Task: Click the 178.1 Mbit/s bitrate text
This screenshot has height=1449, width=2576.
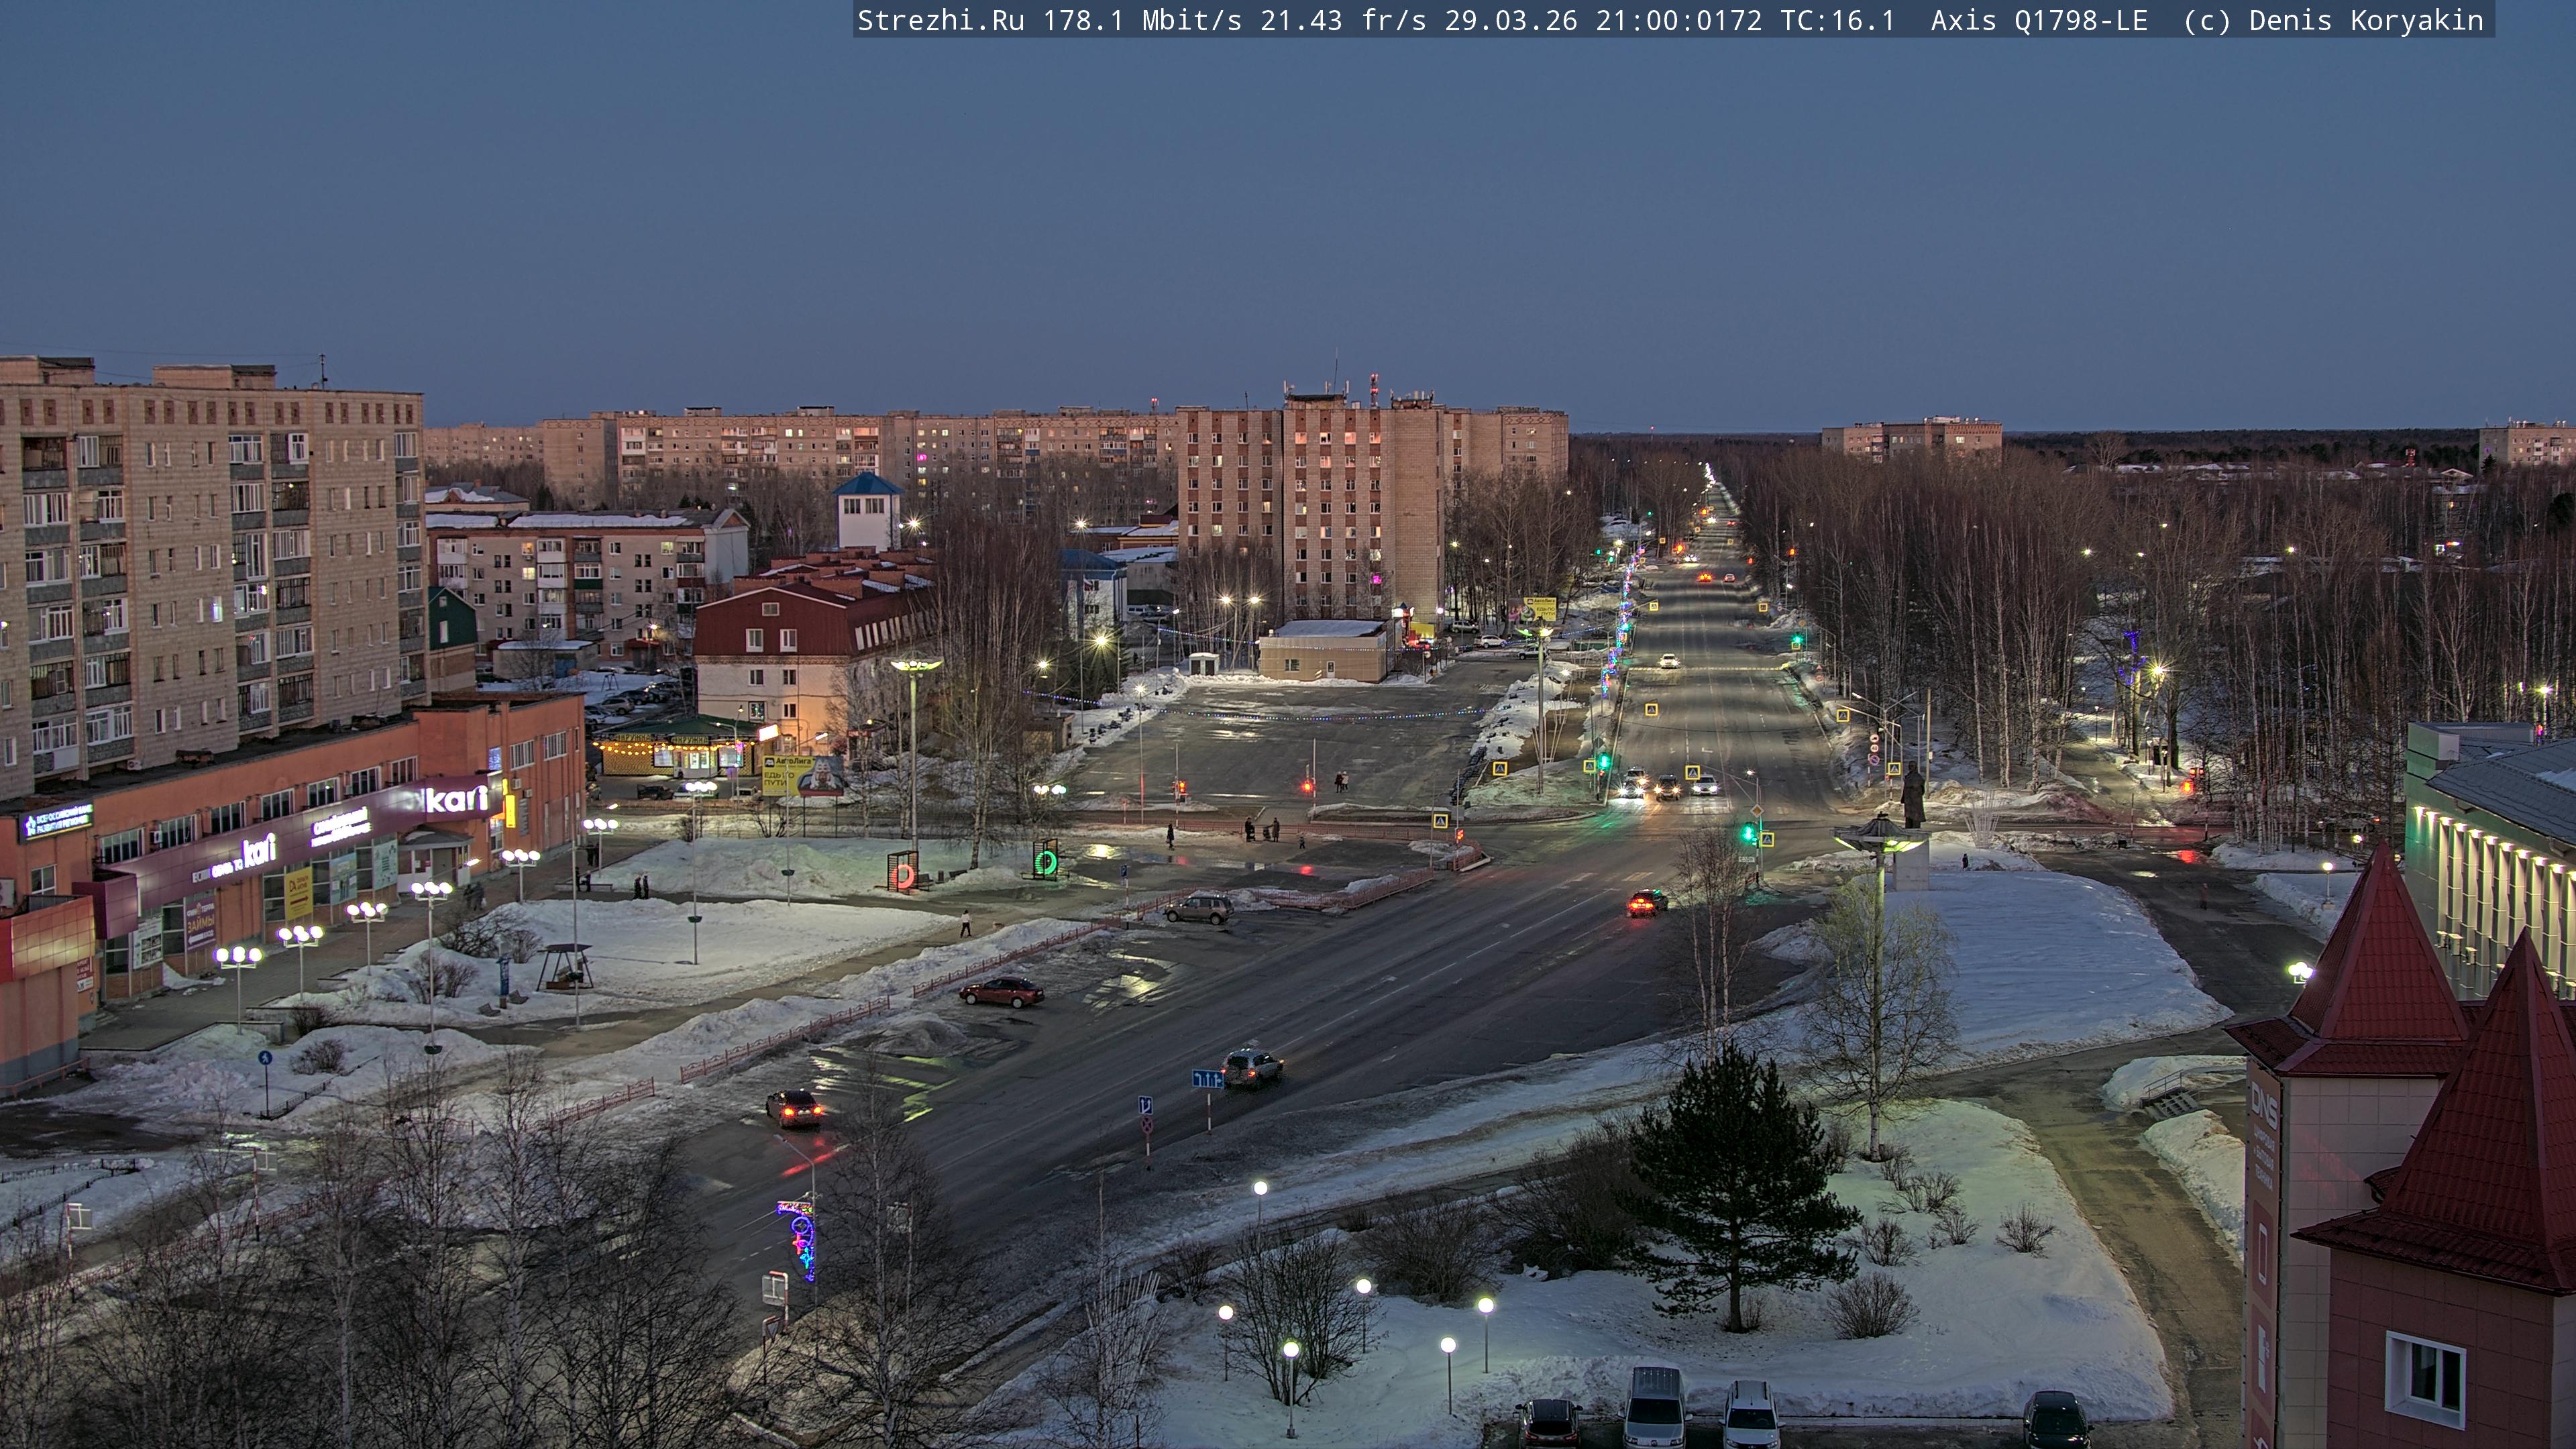Action: click(x=1142, y=21)
